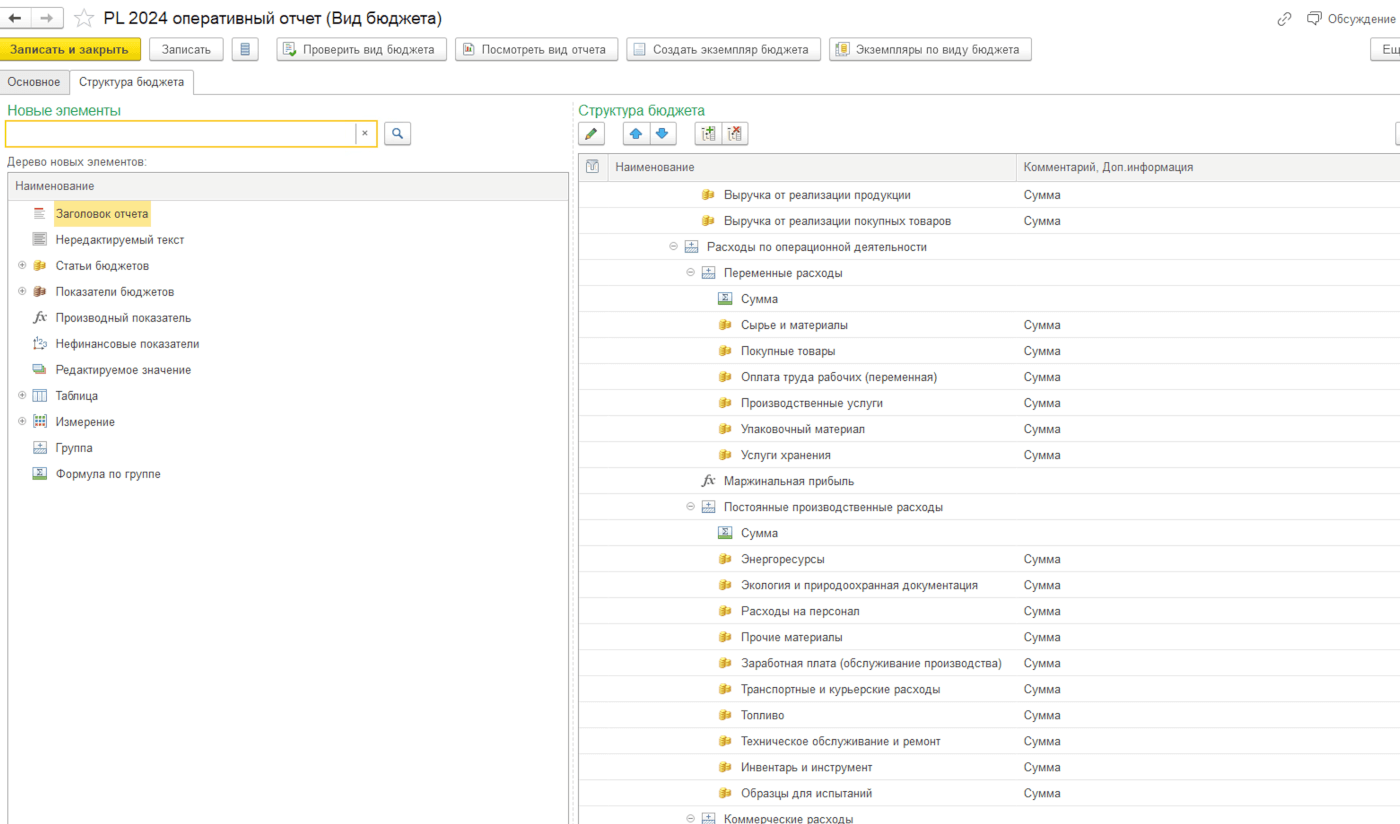Click inside the Новые элементы search field
The width and height of the screenshot is (1400, 824).
180,133
